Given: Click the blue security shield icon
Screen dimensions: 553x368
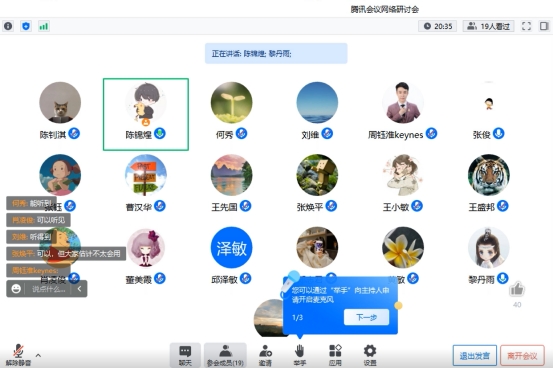Looking at the screenshot, I should [26, 26].
